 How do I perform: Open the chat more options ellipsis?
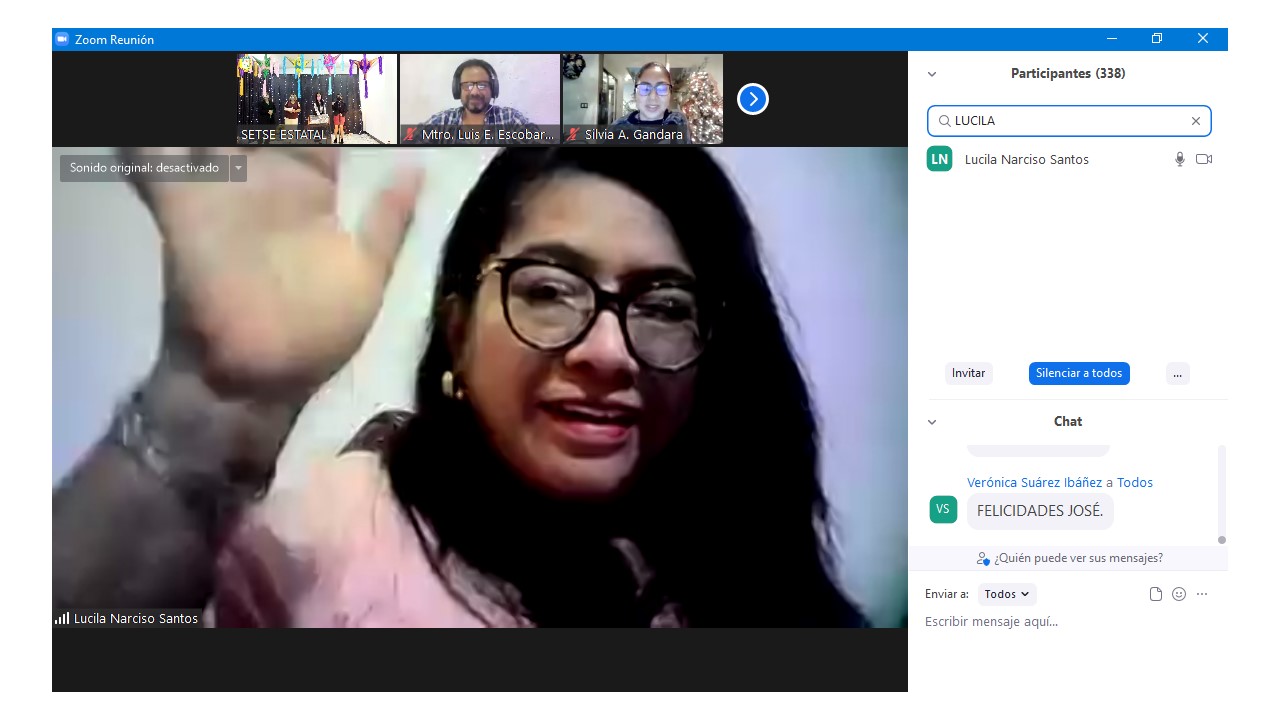1202,594
